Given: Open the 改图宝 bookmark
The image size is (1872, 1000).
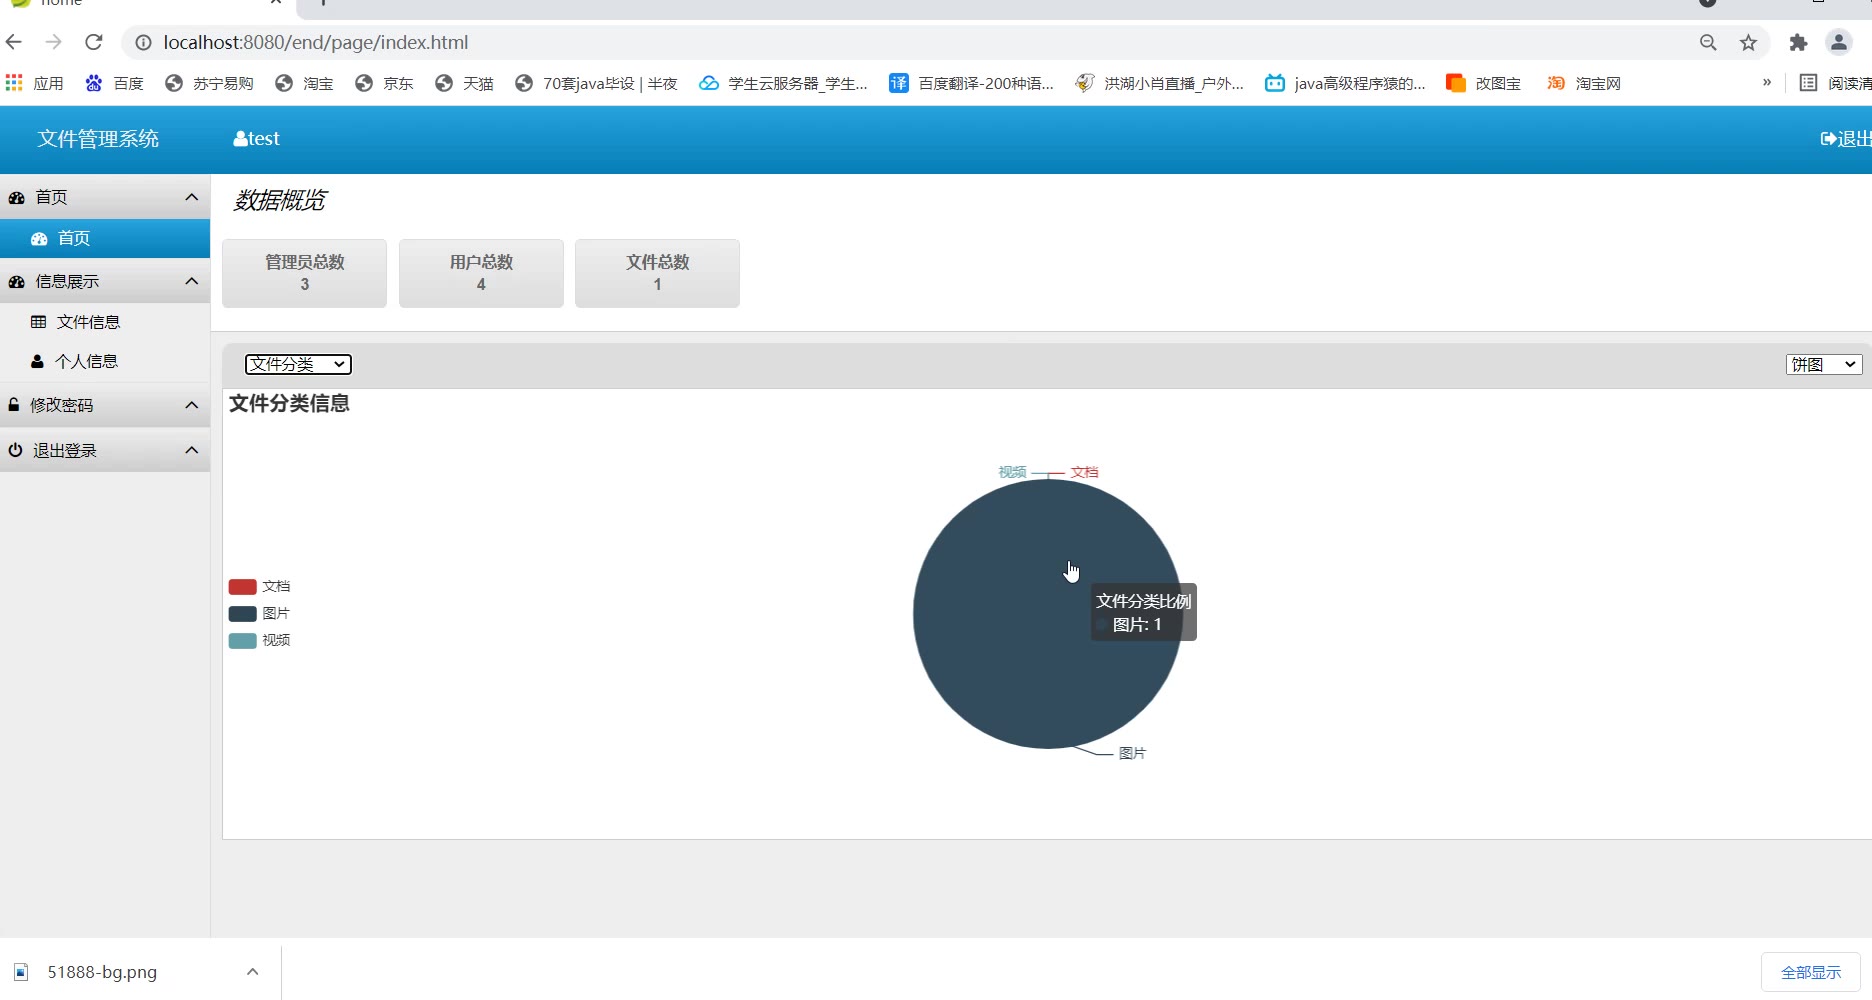Looking at the screenshot, I should 1483,83.
